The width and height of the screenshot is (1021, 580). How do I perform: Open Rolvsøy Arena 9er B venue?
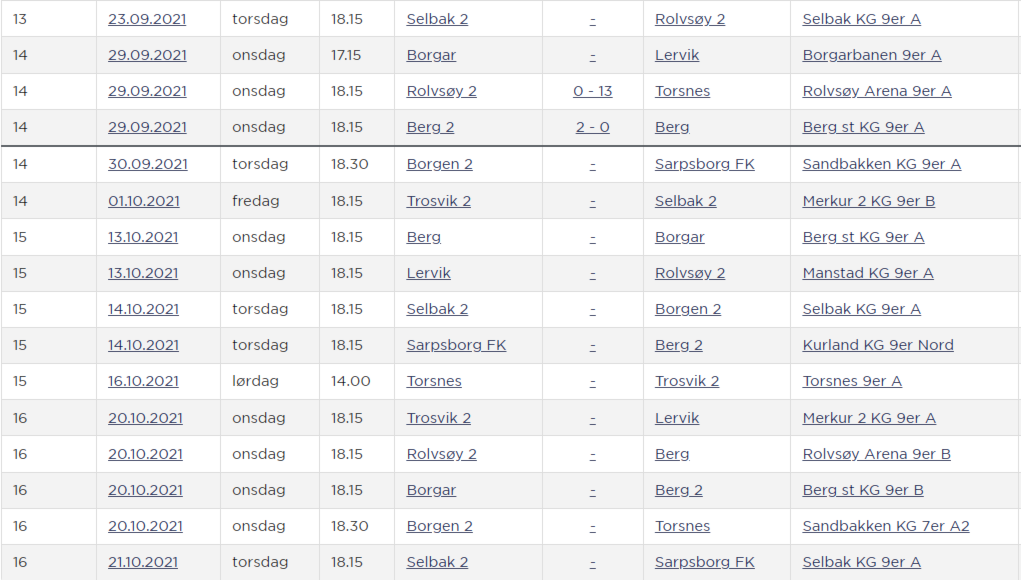click(x=876, y=454)
